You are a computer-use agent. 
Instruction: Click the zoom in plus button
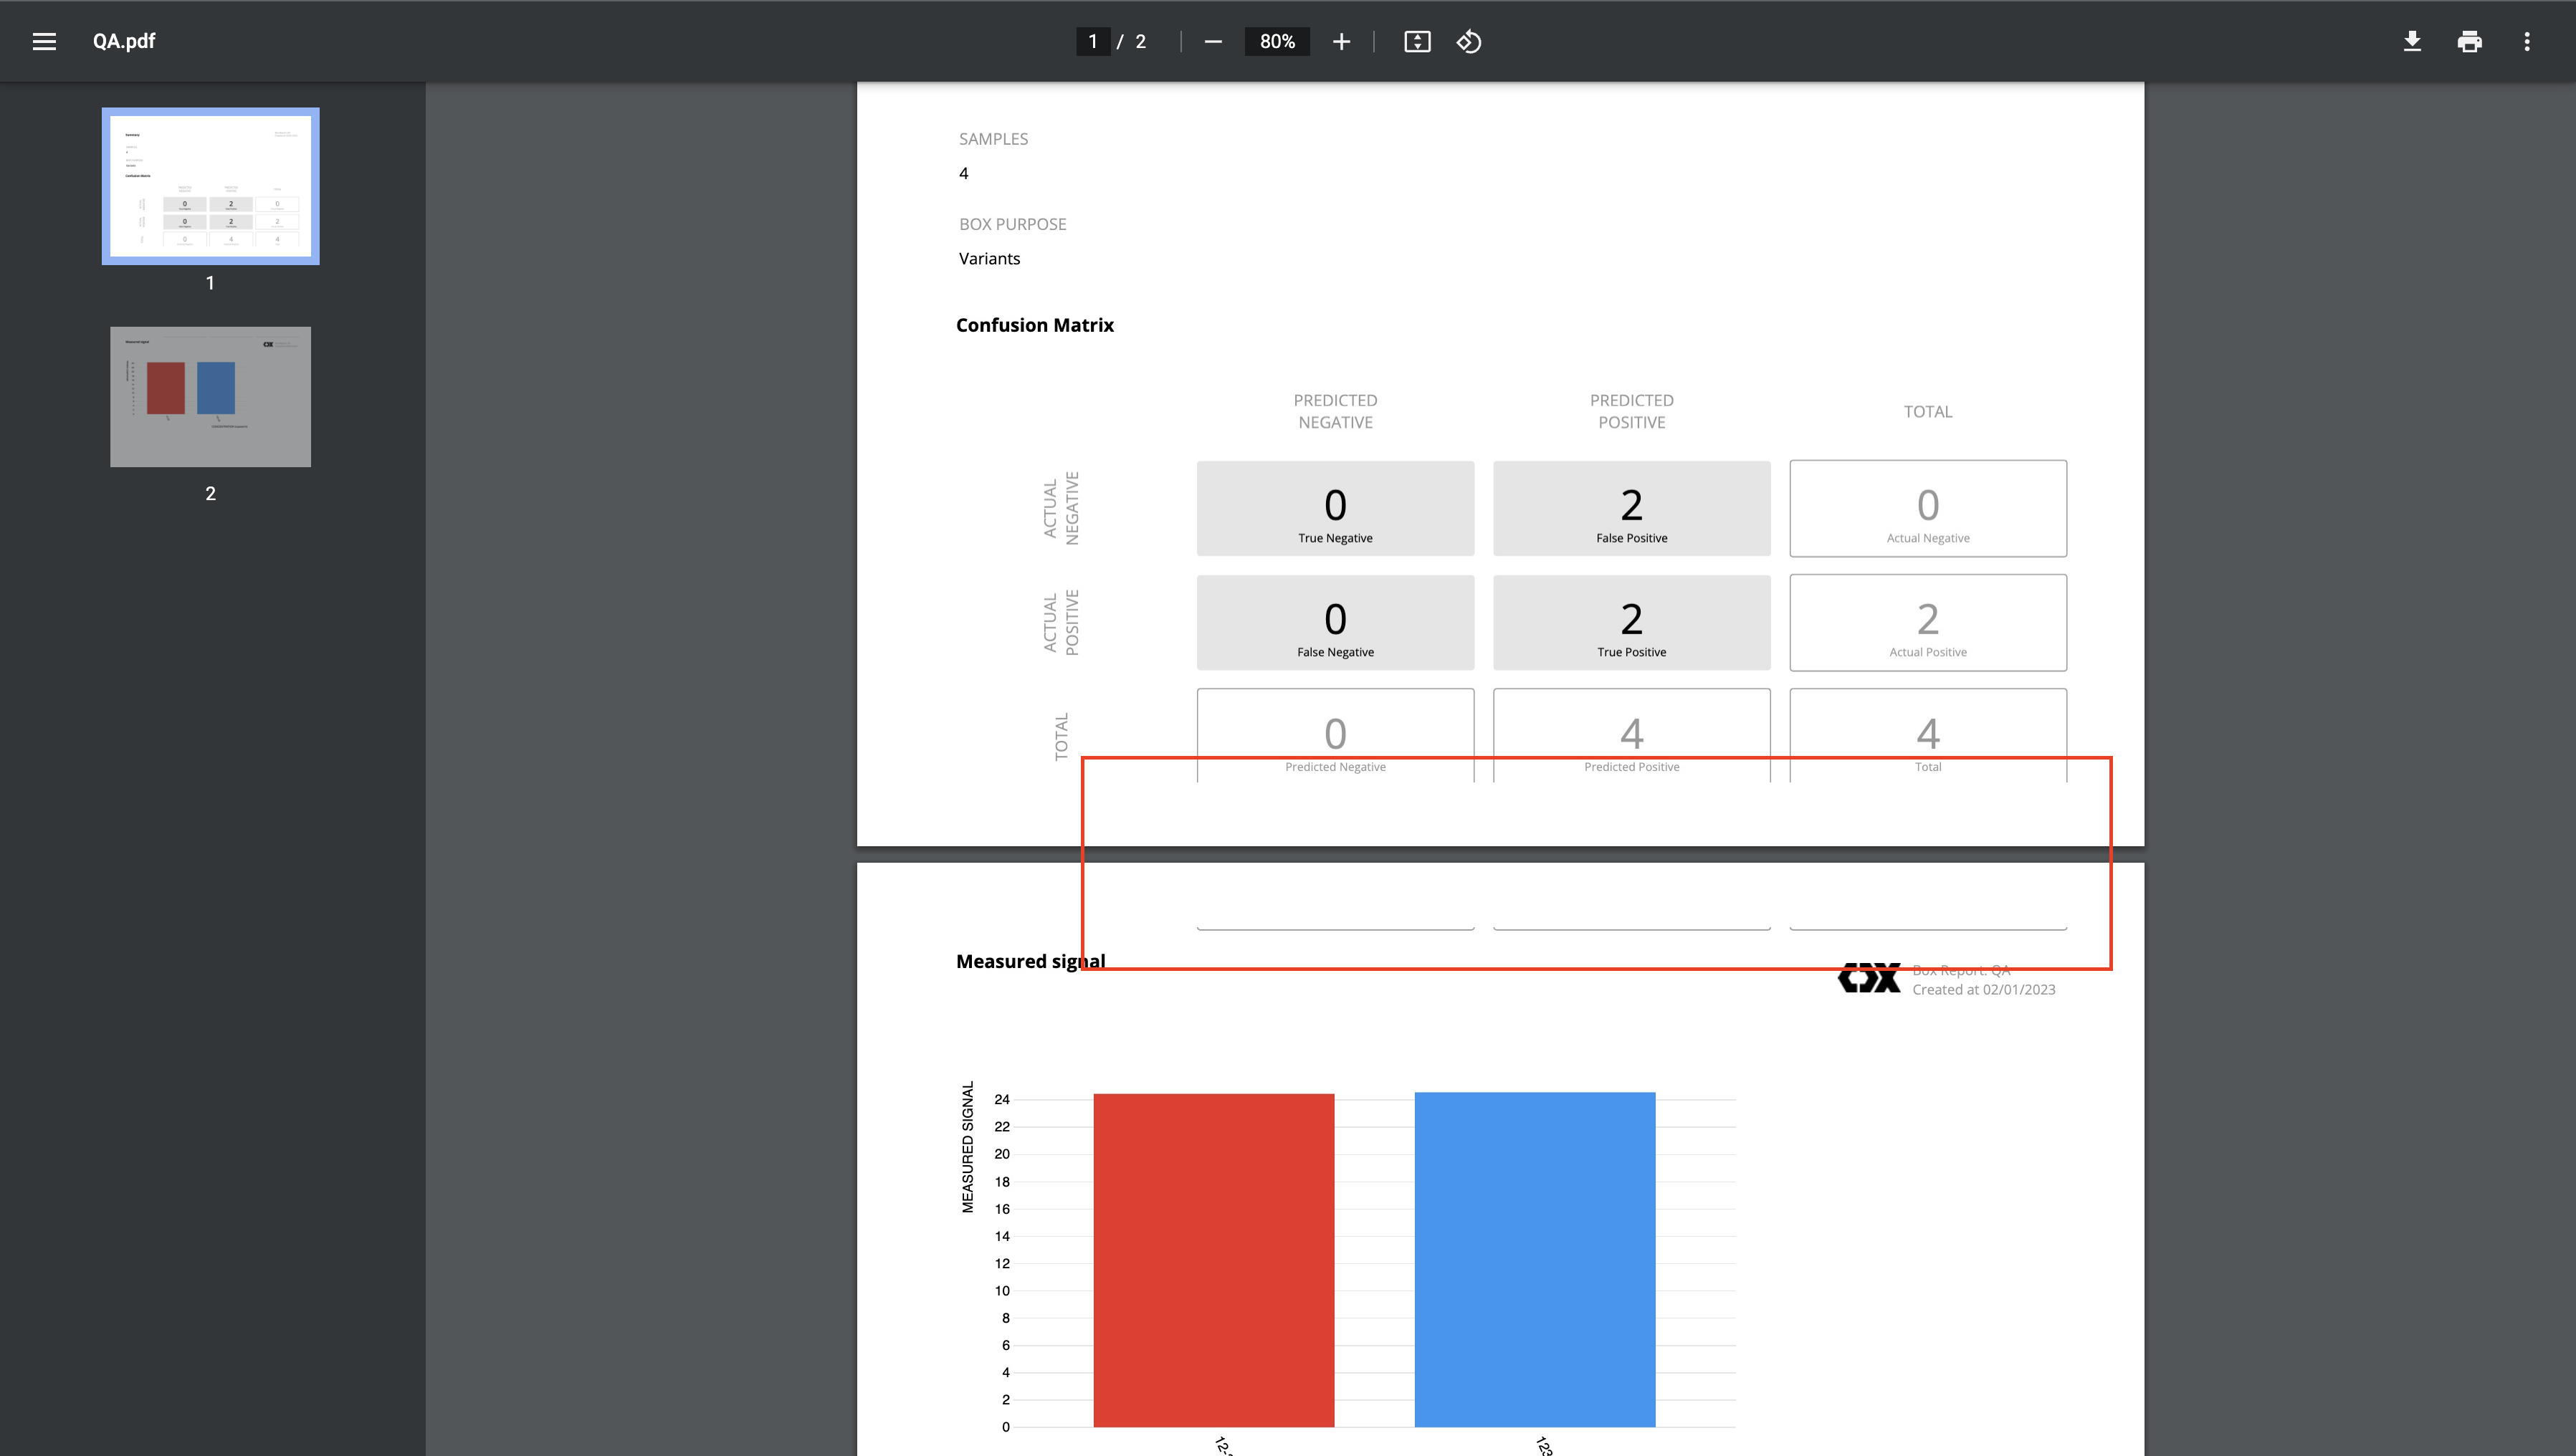coord(1341,41)
